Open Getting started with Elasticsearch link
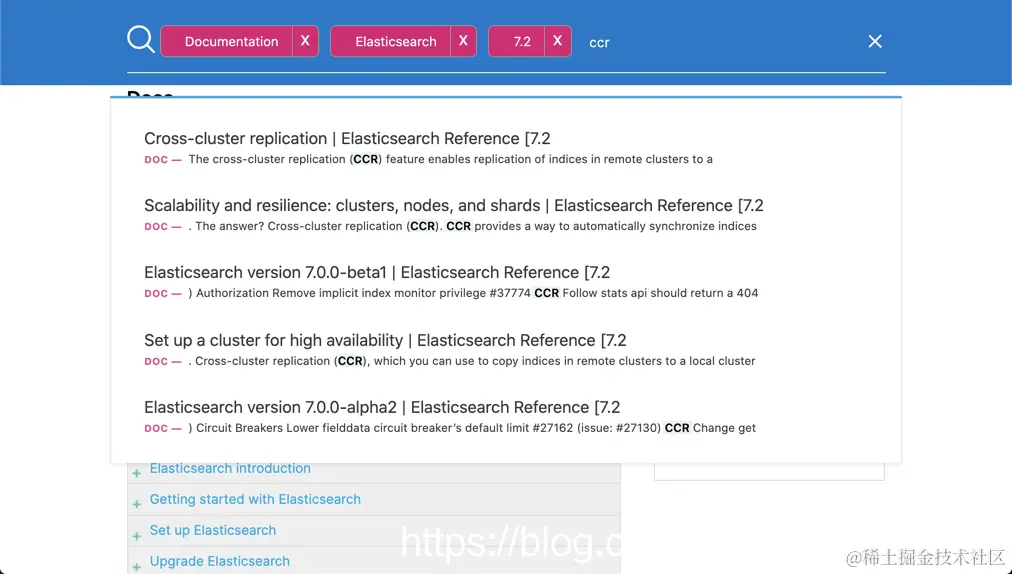This screenshot has width=1012, height=574. pos(255,500)
